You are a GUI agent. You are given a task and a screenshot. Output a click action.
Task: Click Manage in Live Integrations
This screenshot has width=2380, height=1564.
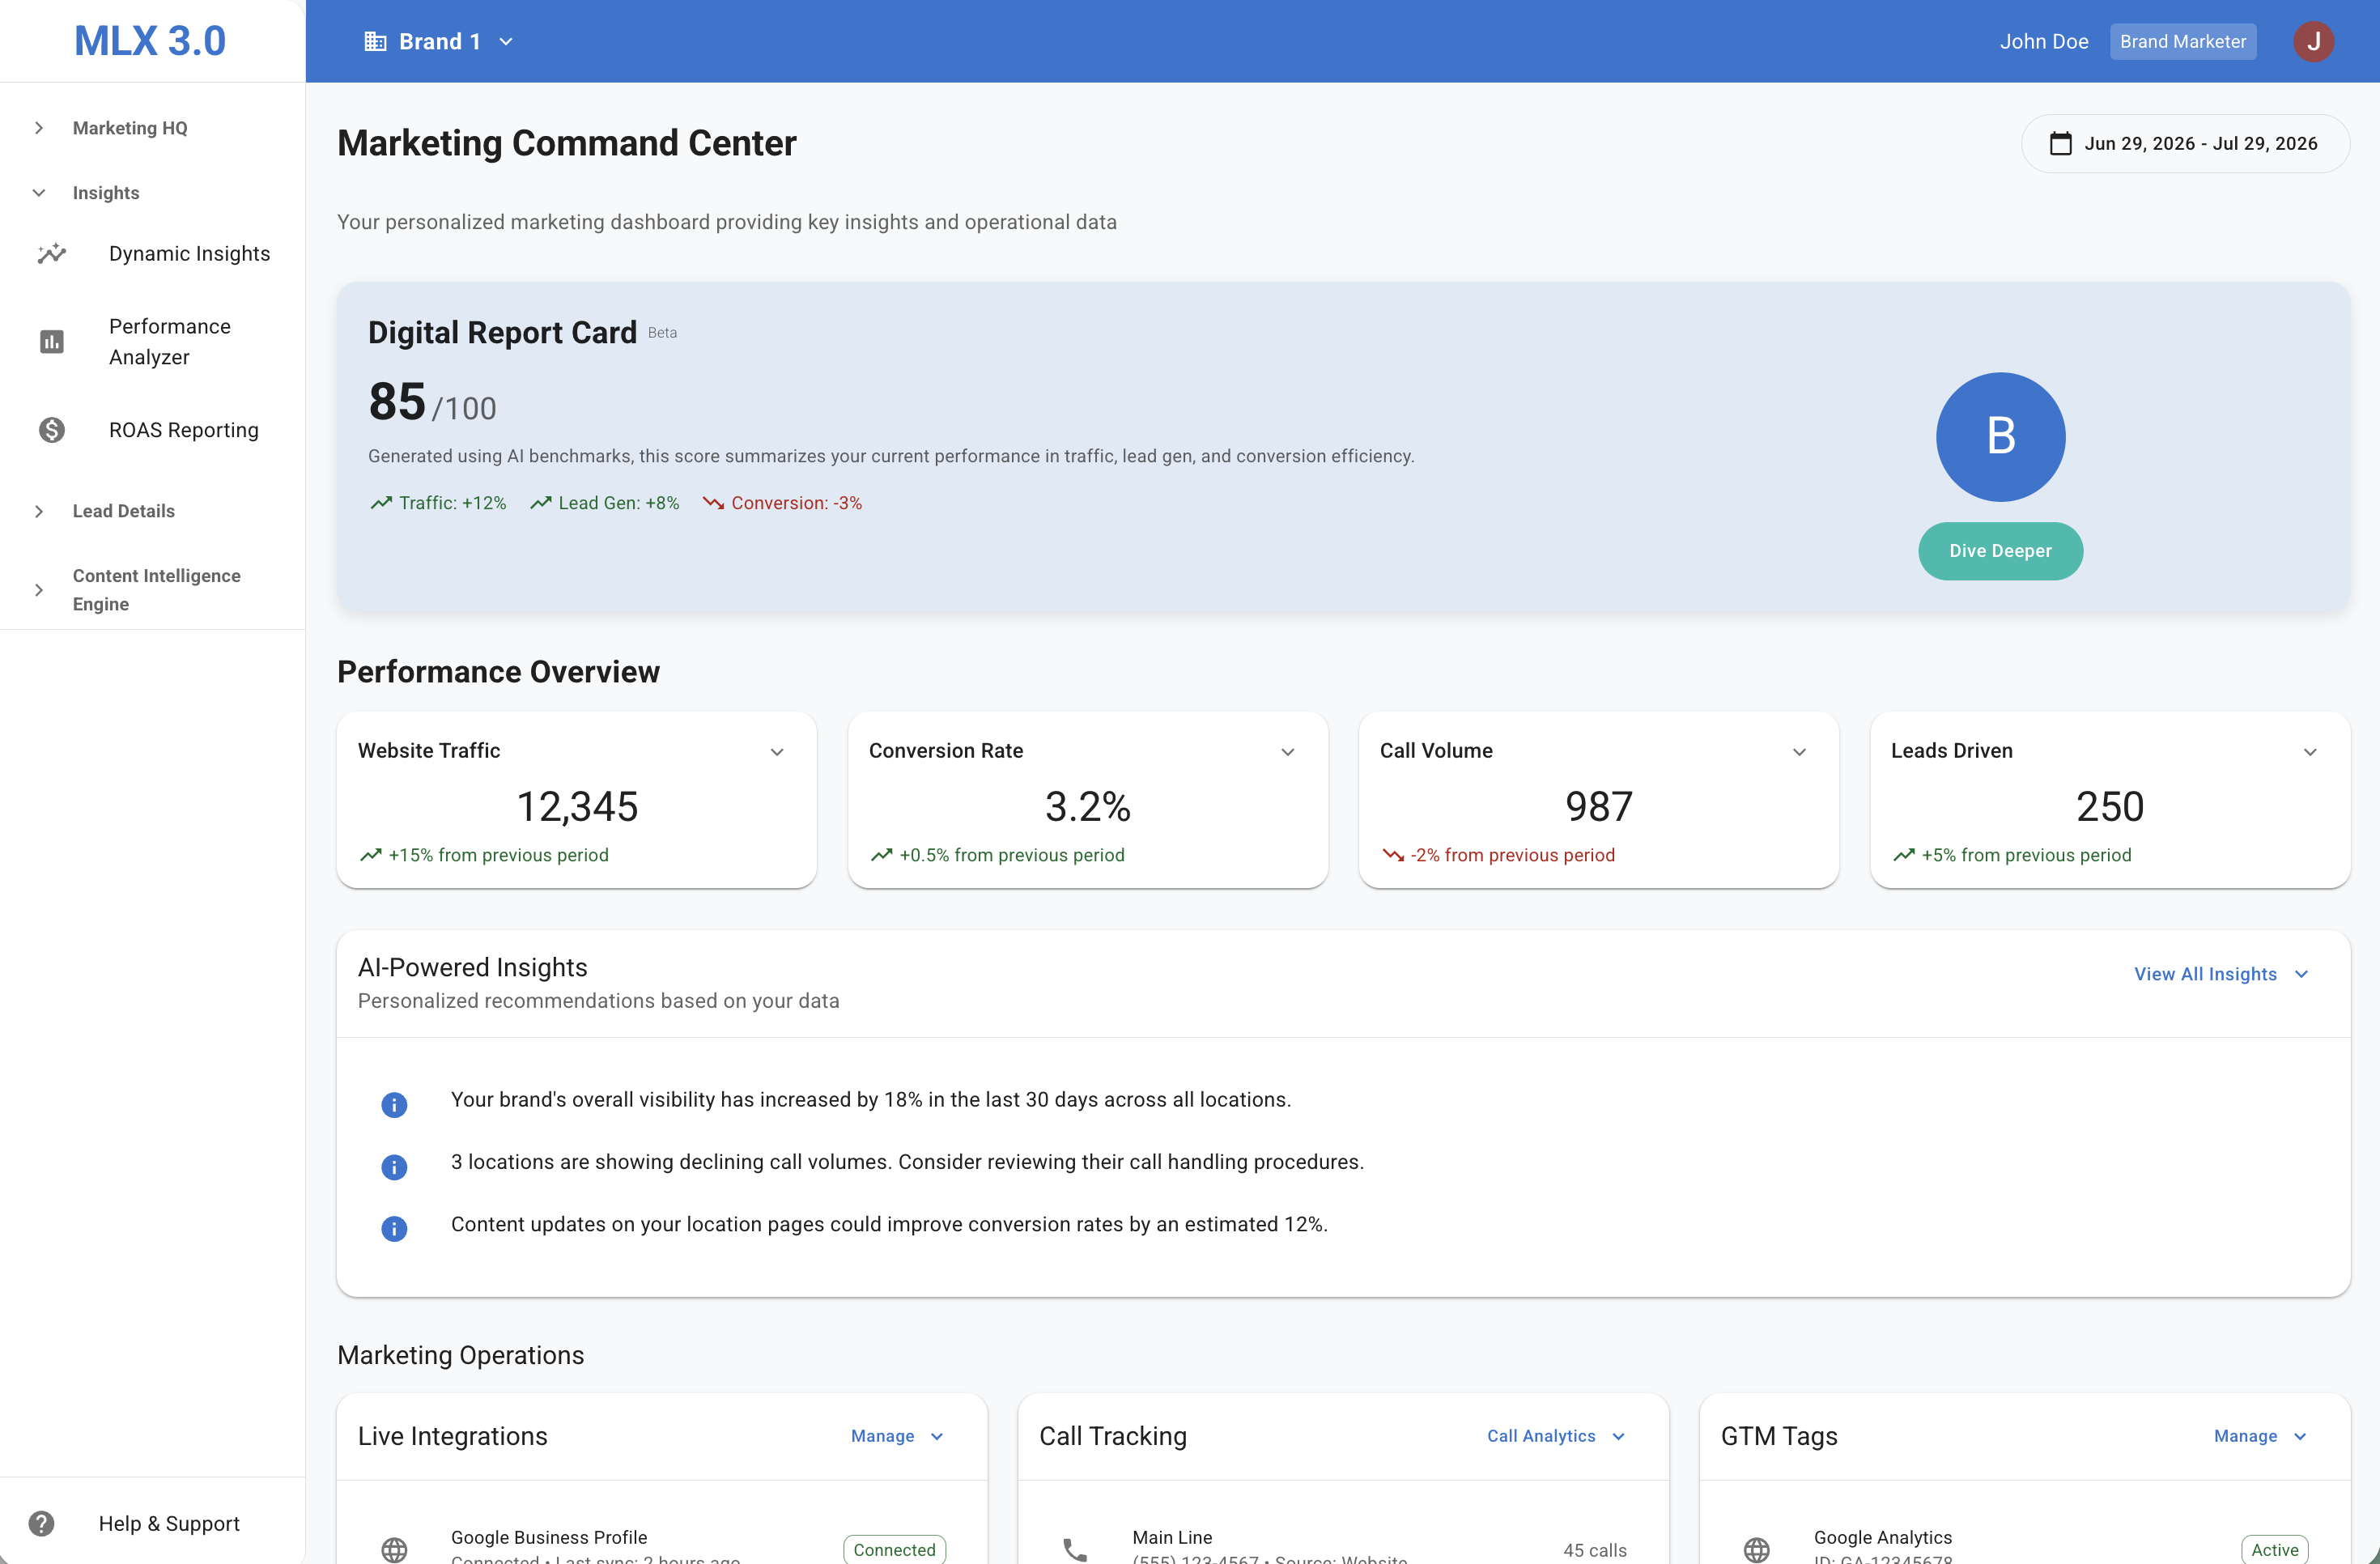897,1436
